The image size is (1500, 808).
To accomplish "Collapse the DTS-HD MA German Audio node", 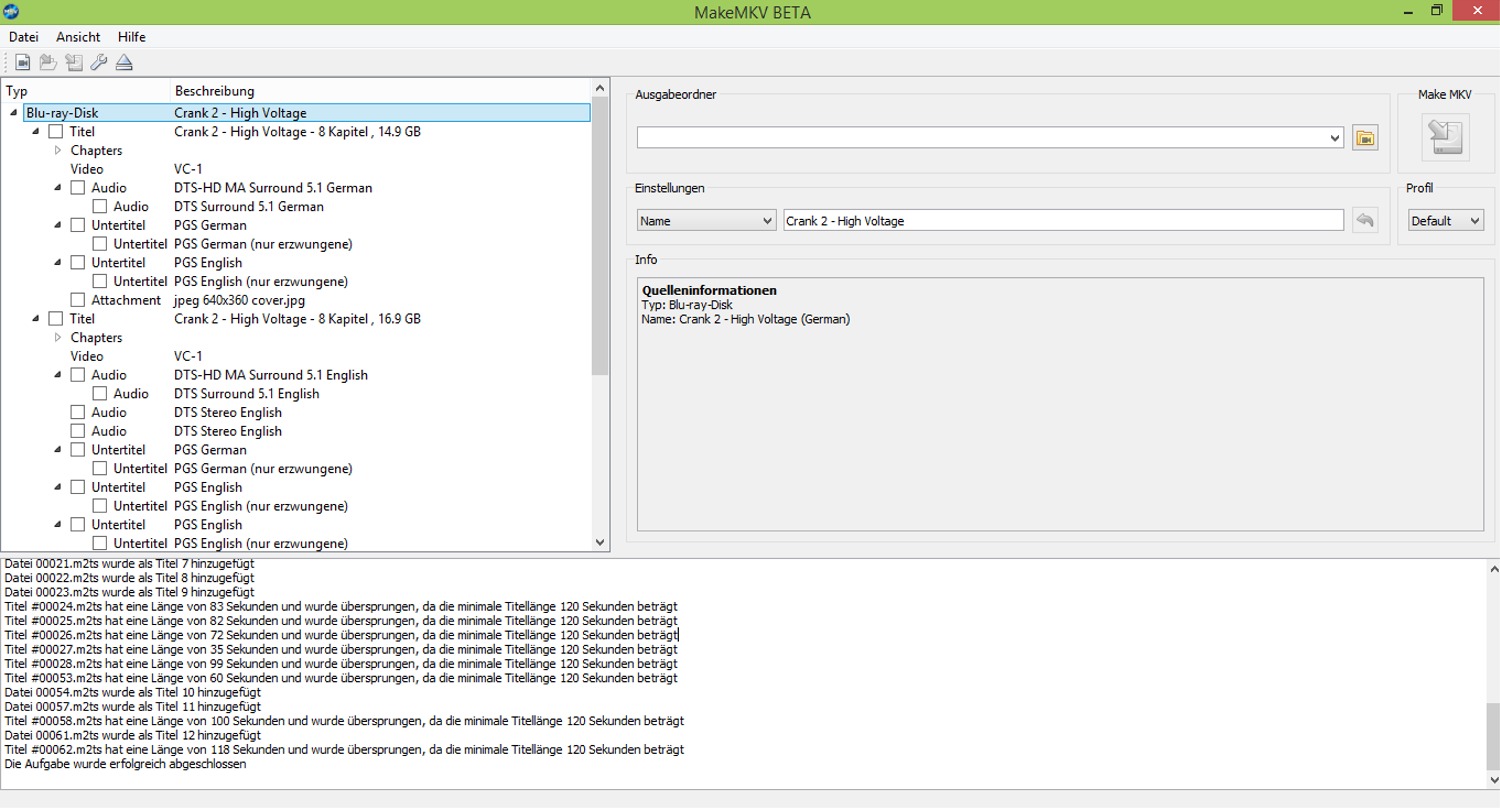I will click(x=58, y=187).
